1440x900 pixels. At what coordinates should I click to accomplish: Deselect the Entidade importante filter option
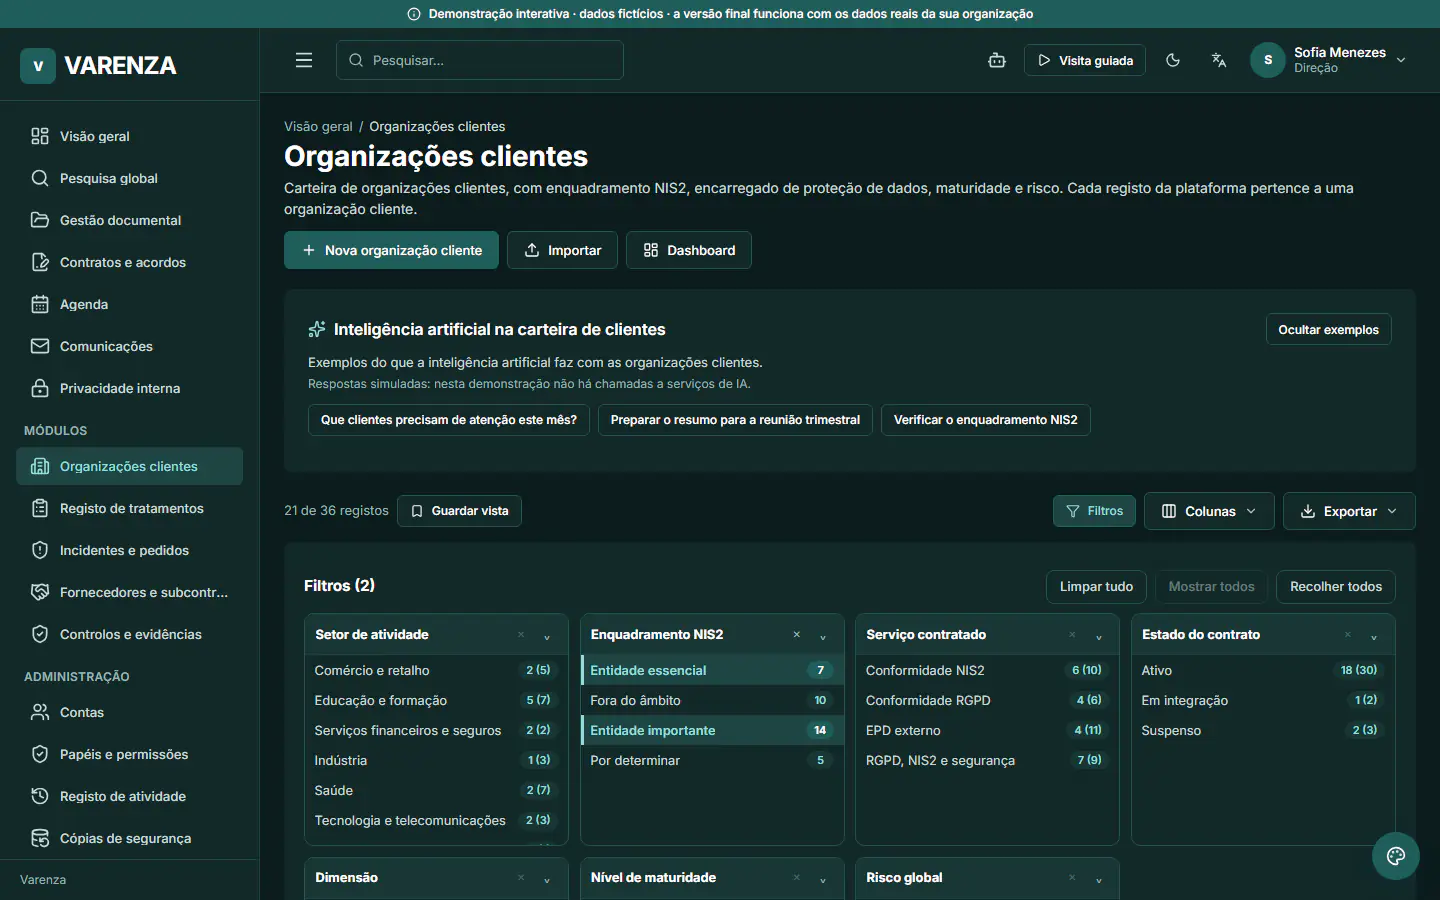tap(712, 730)
